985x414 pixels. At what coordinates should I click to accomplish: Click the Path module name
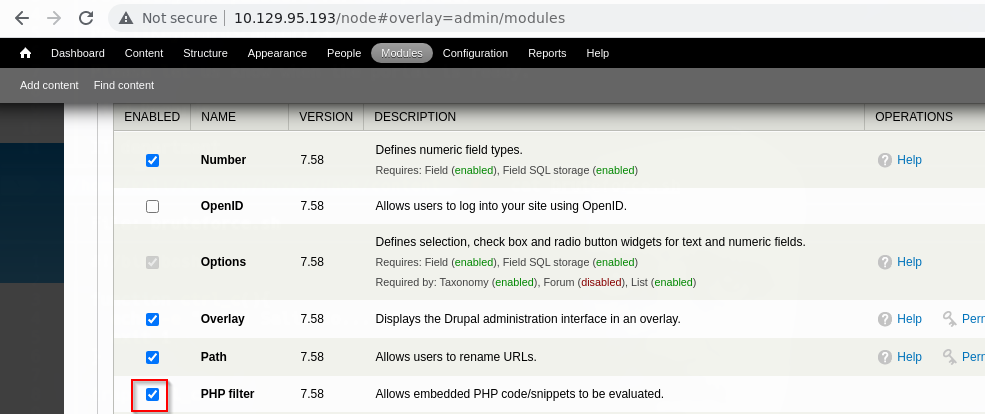214,357
